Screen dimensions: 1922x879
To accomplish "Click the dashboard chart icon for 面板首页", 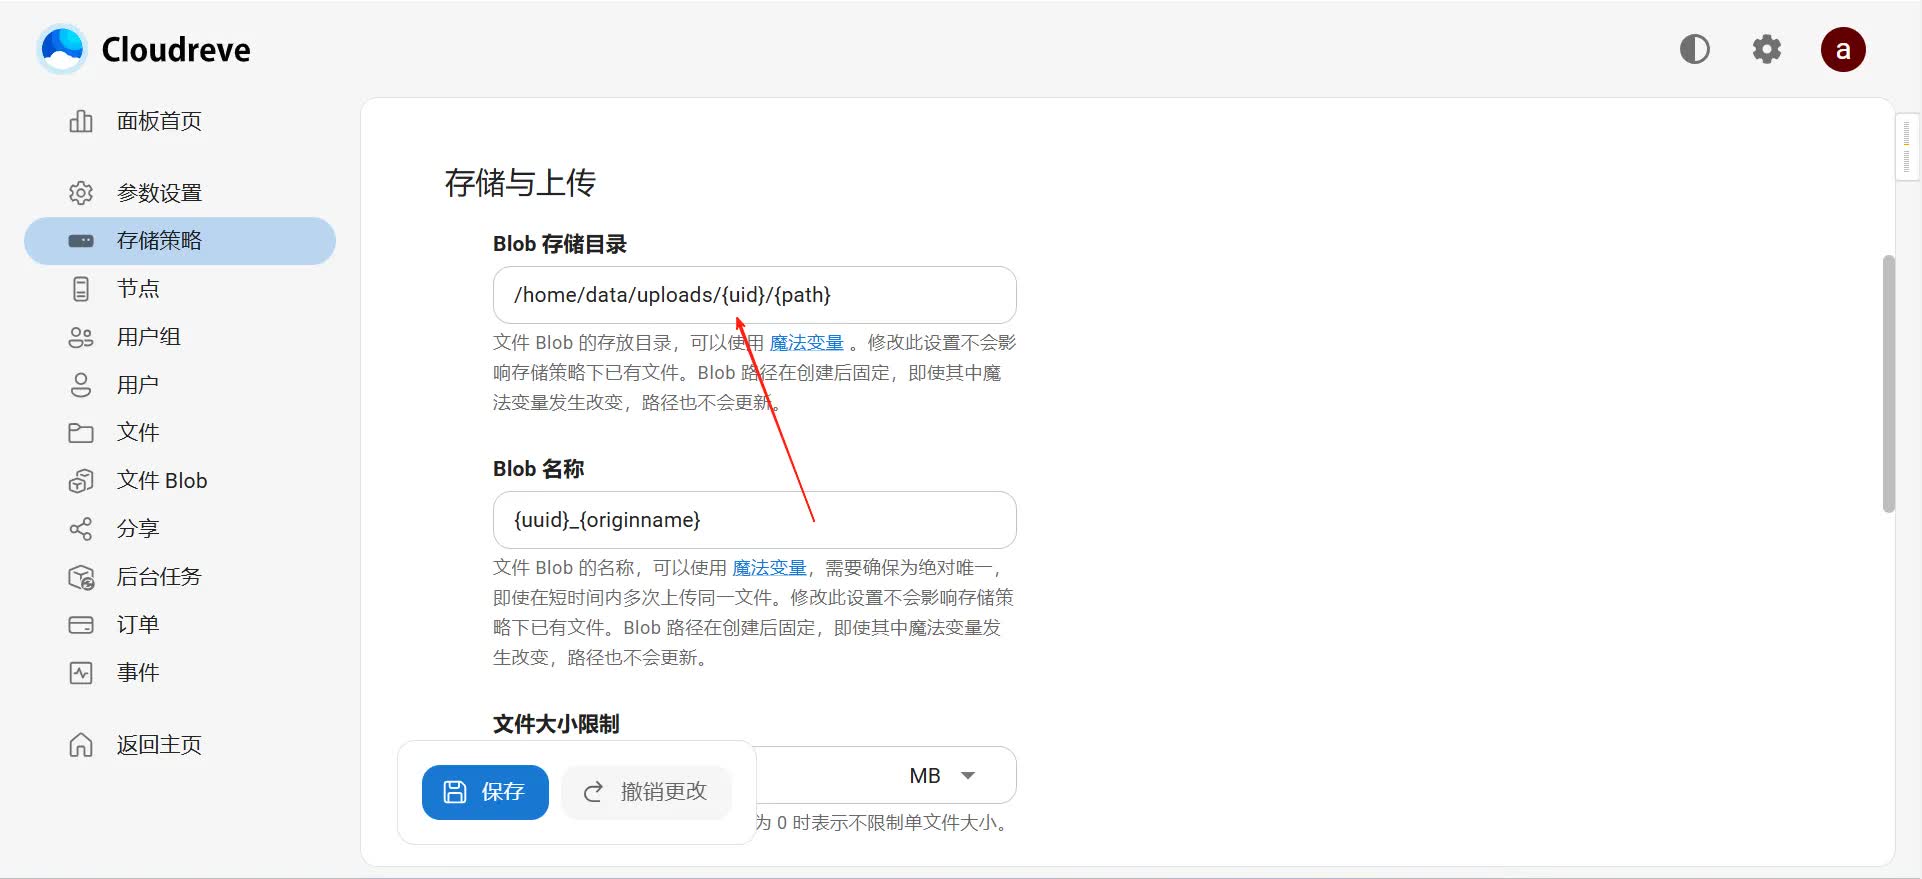I will click(81, 121).
